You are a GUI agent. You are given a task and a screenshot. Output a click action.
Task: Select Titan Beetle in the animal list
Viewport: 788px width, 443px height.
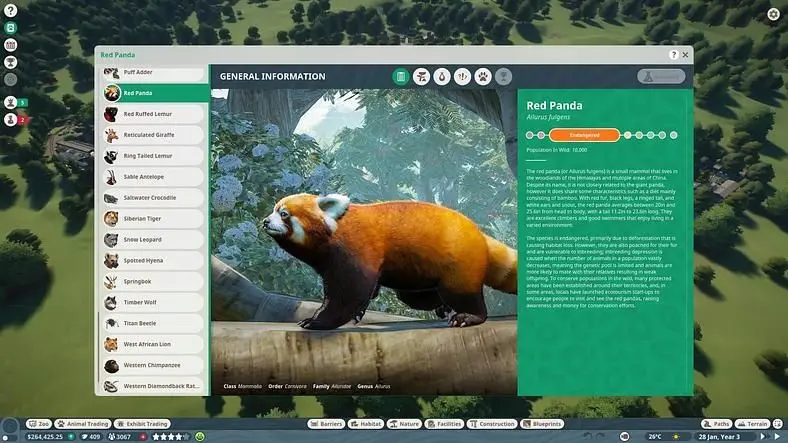coord(153,323)
